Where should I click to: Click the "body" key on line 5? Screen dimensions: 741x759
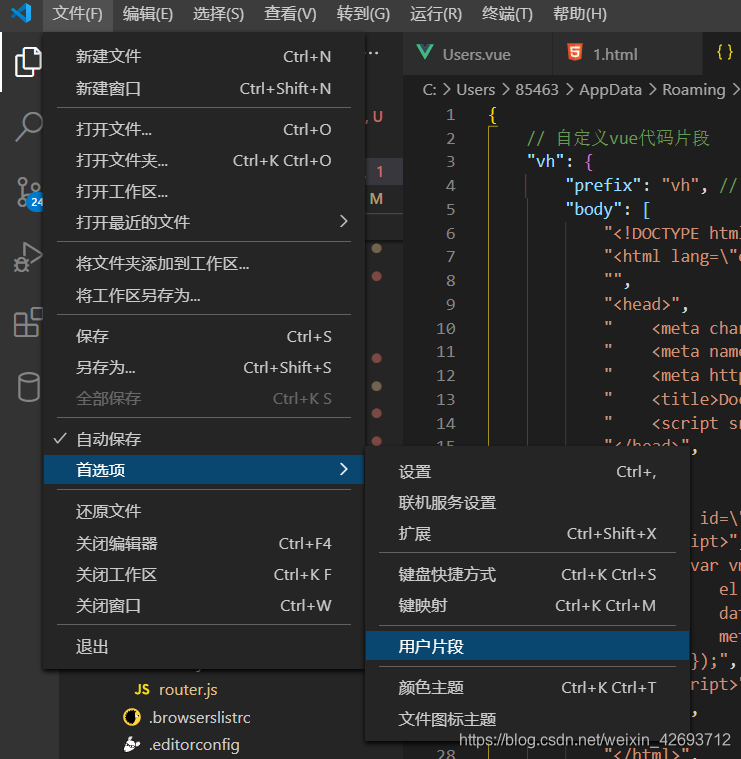pyautogui.click(x=594, y=210)
